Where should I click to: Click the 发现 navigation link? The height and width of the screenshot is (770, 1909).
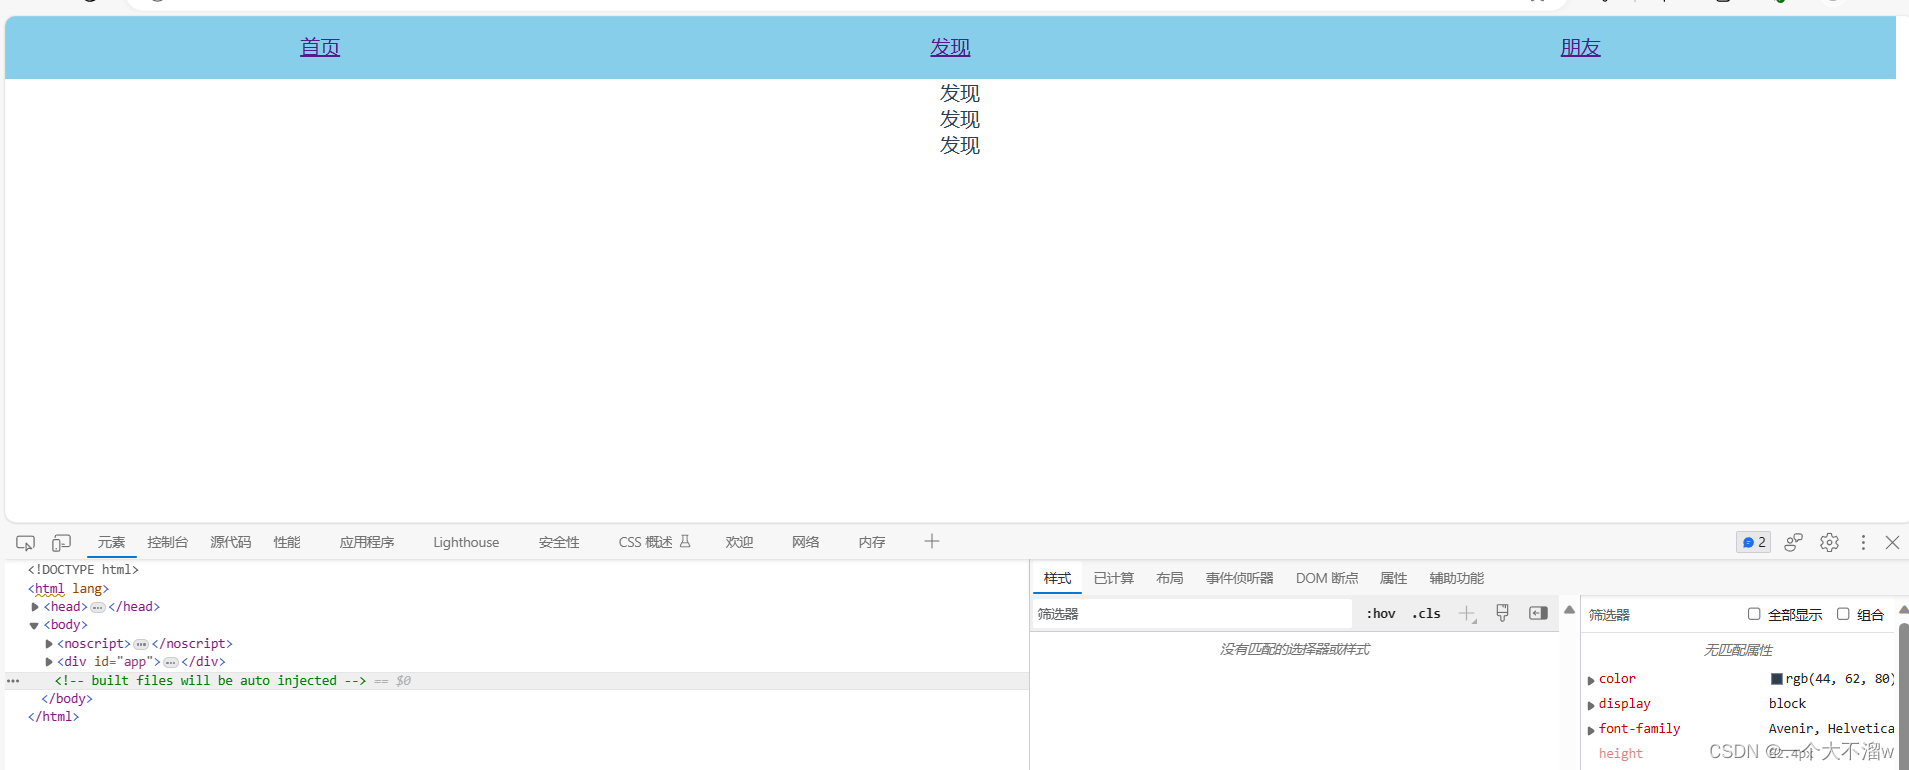950,47
